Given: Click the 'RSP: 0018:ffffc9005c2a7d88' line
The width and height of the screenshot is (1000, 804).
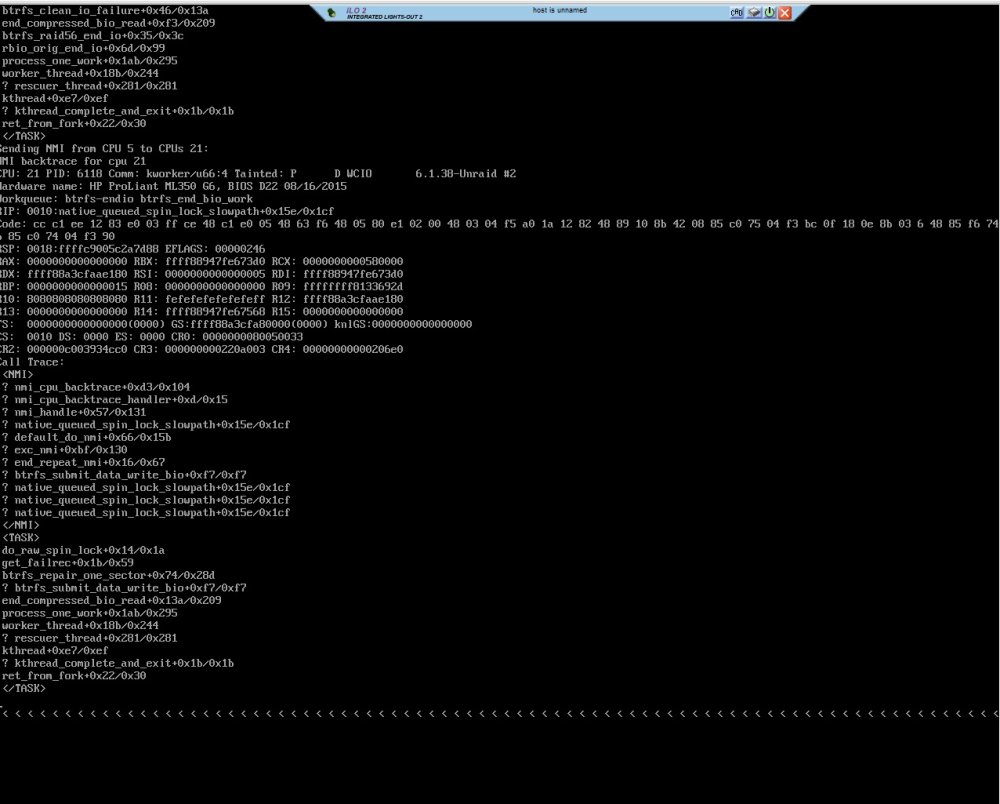Looking at the screenshot, I should click(133, 249).
